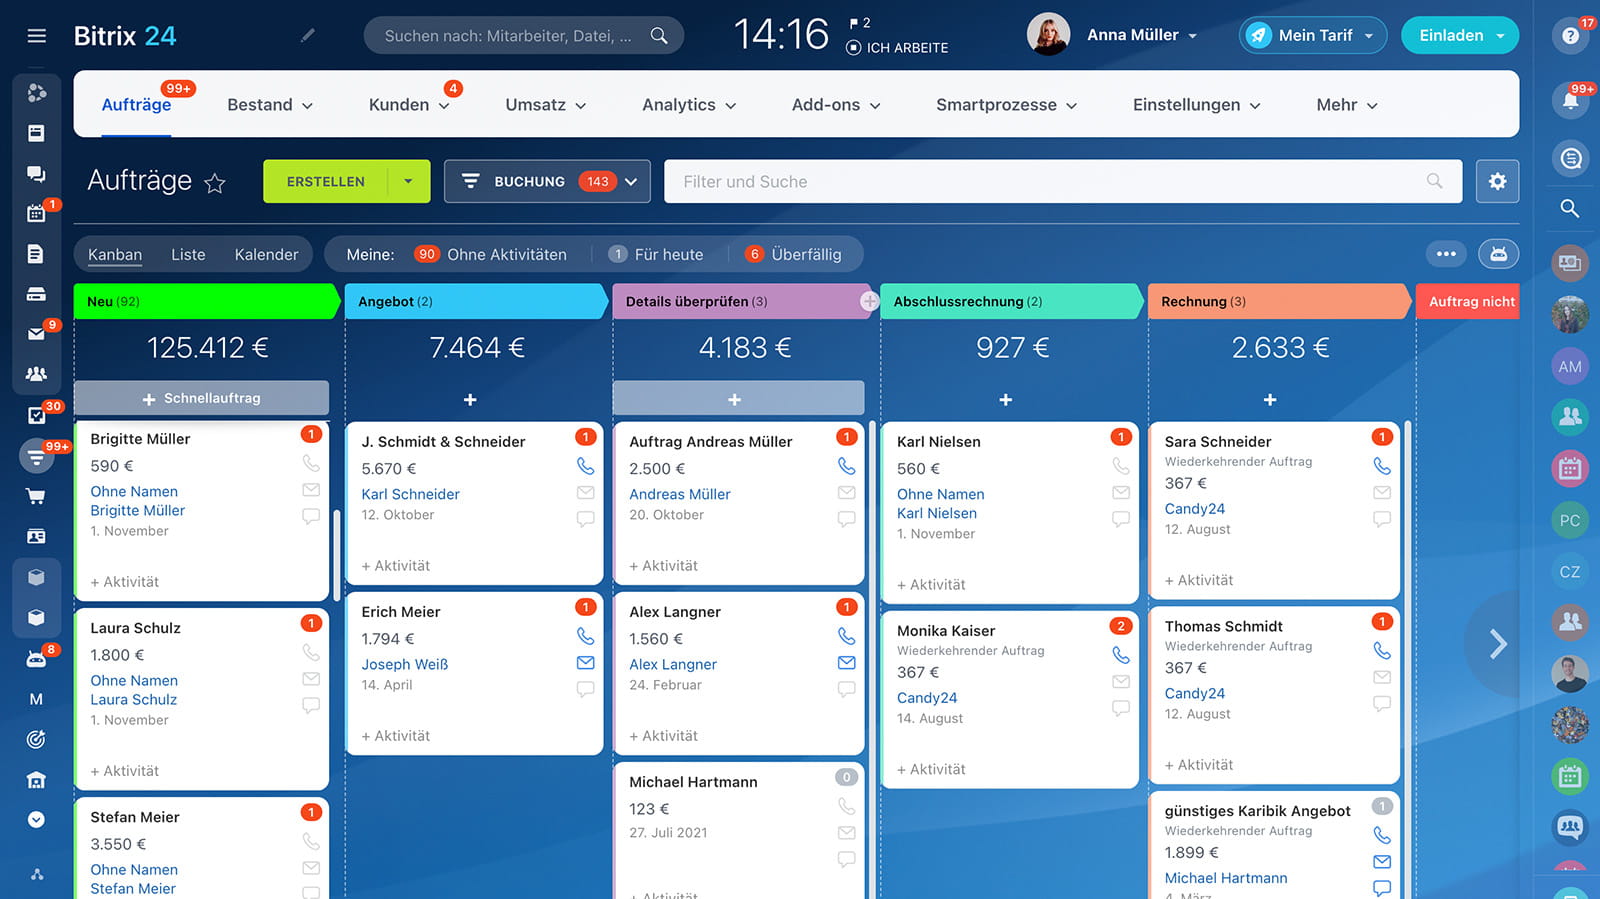Viewport: 1600px width, 899px height.
Task: Click the robot automation icon above the board
Action: tap(1498, 254)
